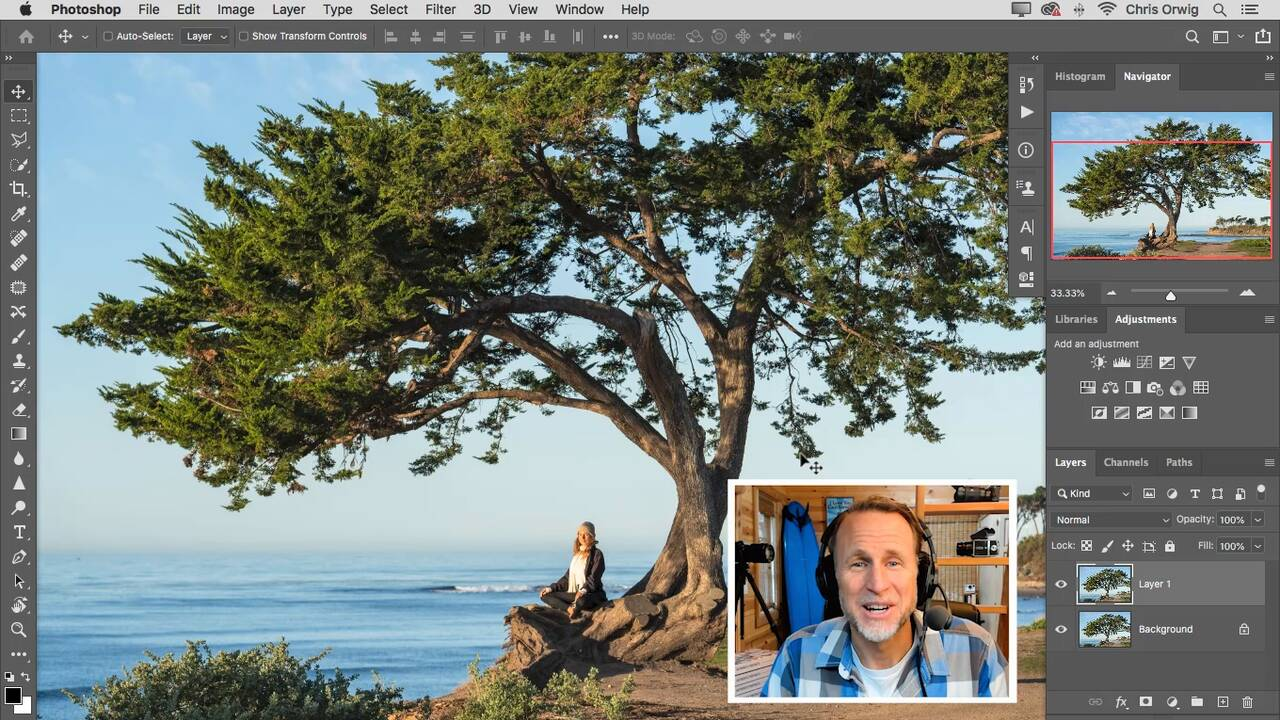Toggle layer filtering switch on or off
Viewport: 1280px width, 720px height.
1261,491
